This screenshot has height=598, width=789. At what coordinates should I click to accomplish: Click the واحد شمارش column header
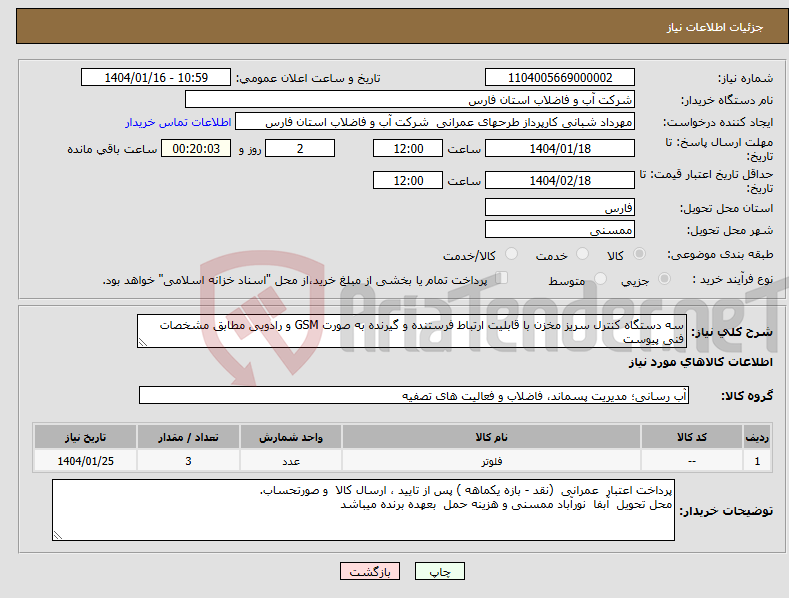click(291, 437)
